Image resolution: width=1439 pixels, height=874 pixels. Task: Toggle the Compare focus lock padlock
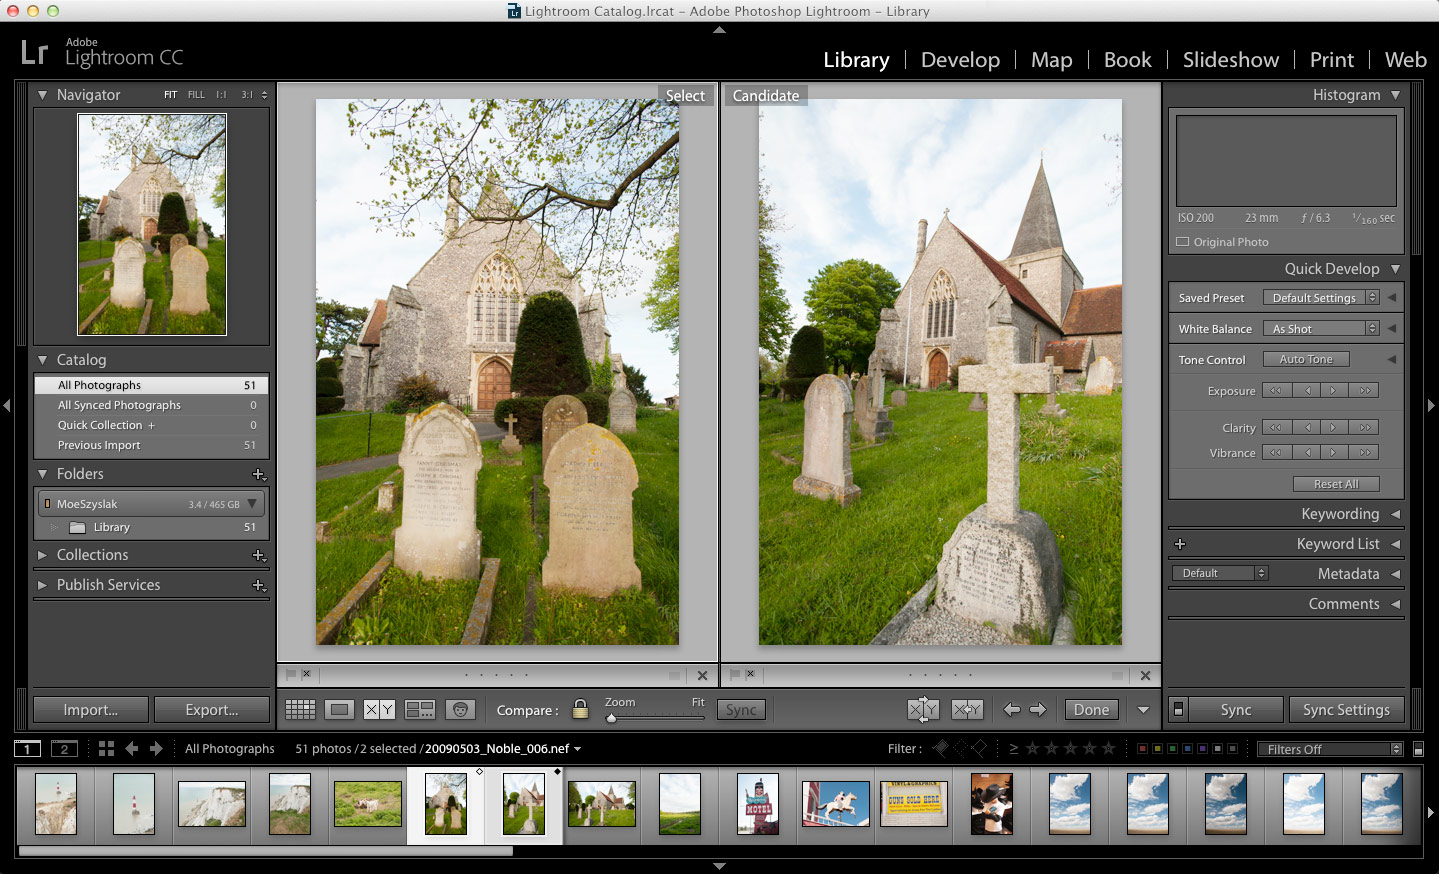pyautogui.click(x=580, y=709)
